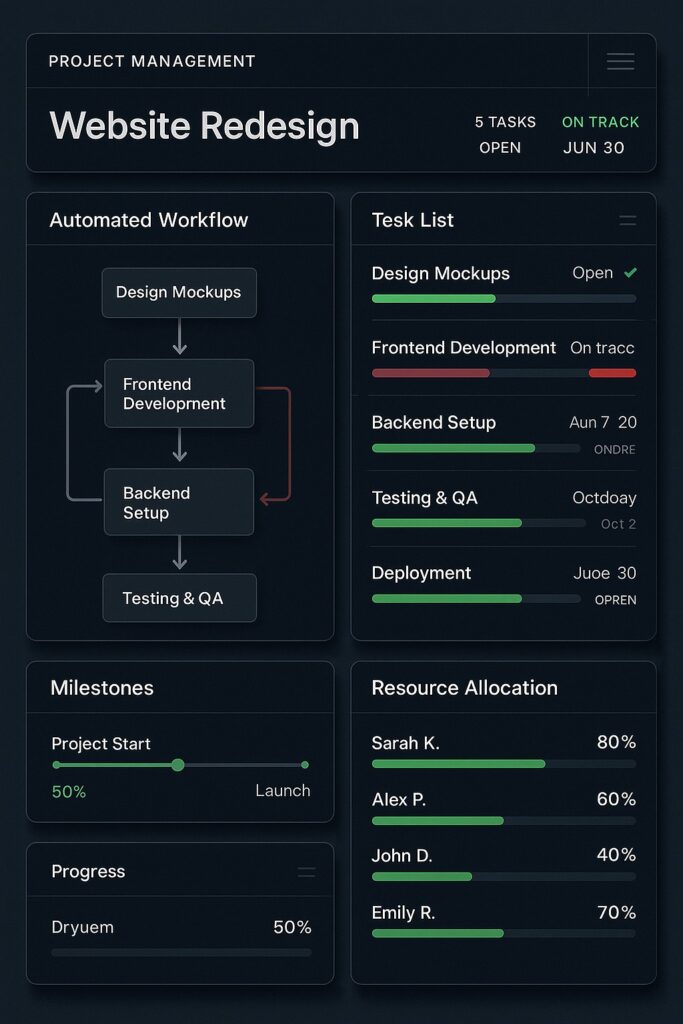This screenshot has width=683, height=1024.
Task: Click the Launch endpoint milestone dot
Action: [x=305, y=765]
